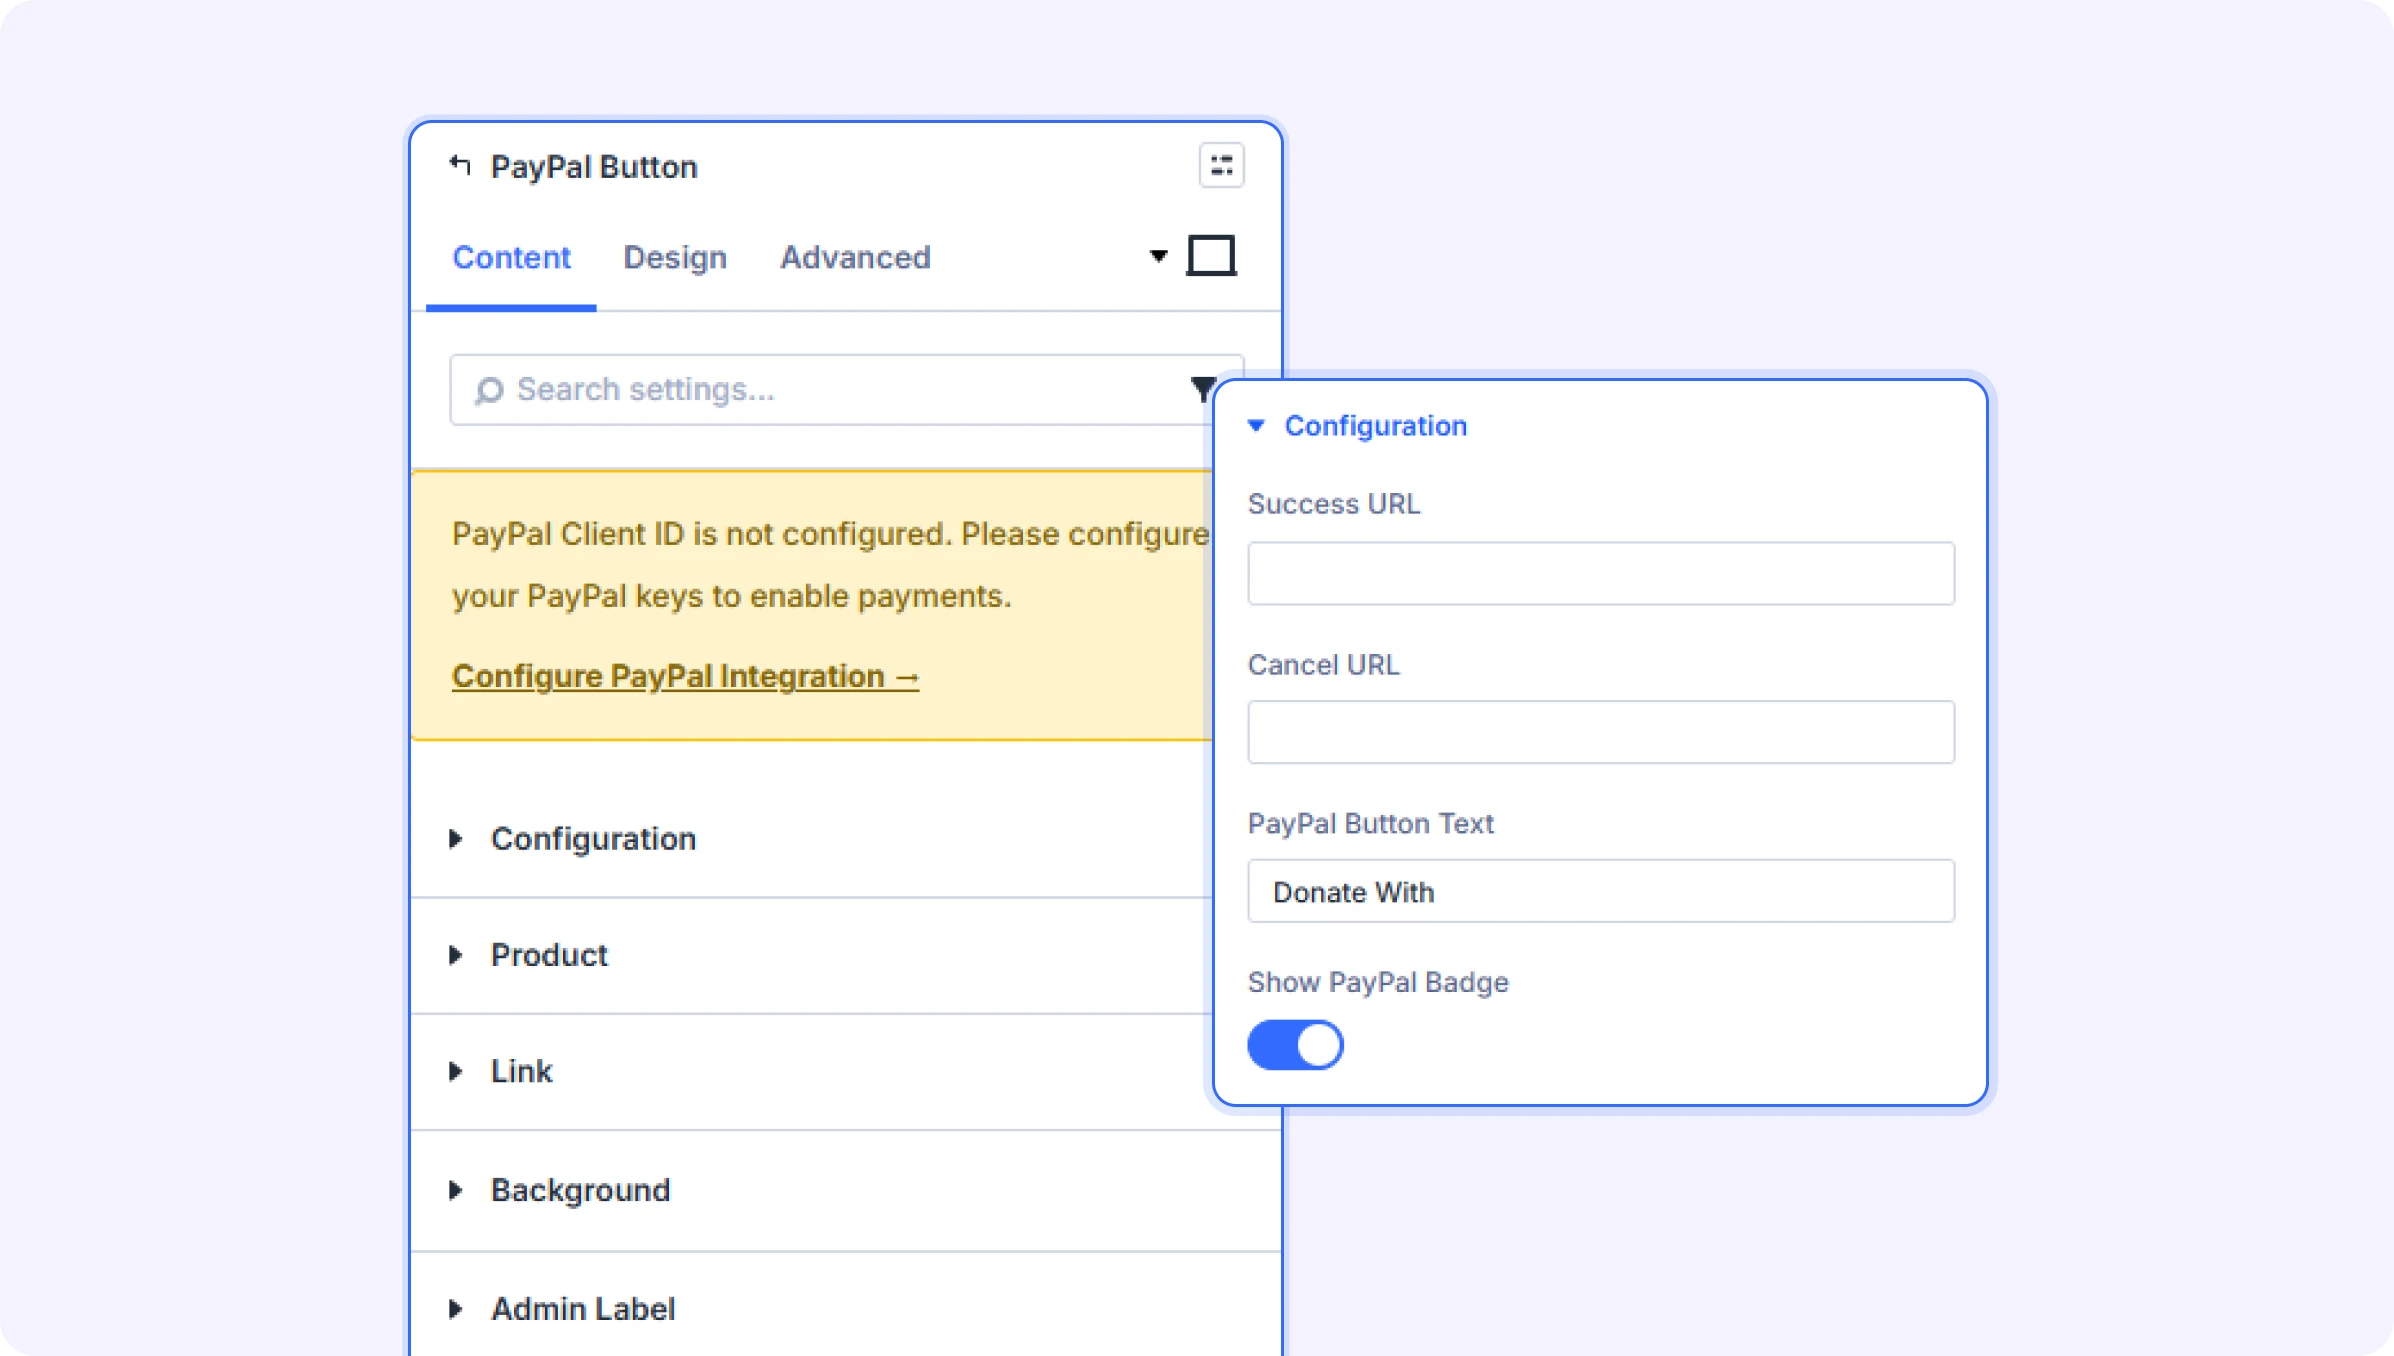
Task: Click the desktop view square icon
Action: (1211, 256)
